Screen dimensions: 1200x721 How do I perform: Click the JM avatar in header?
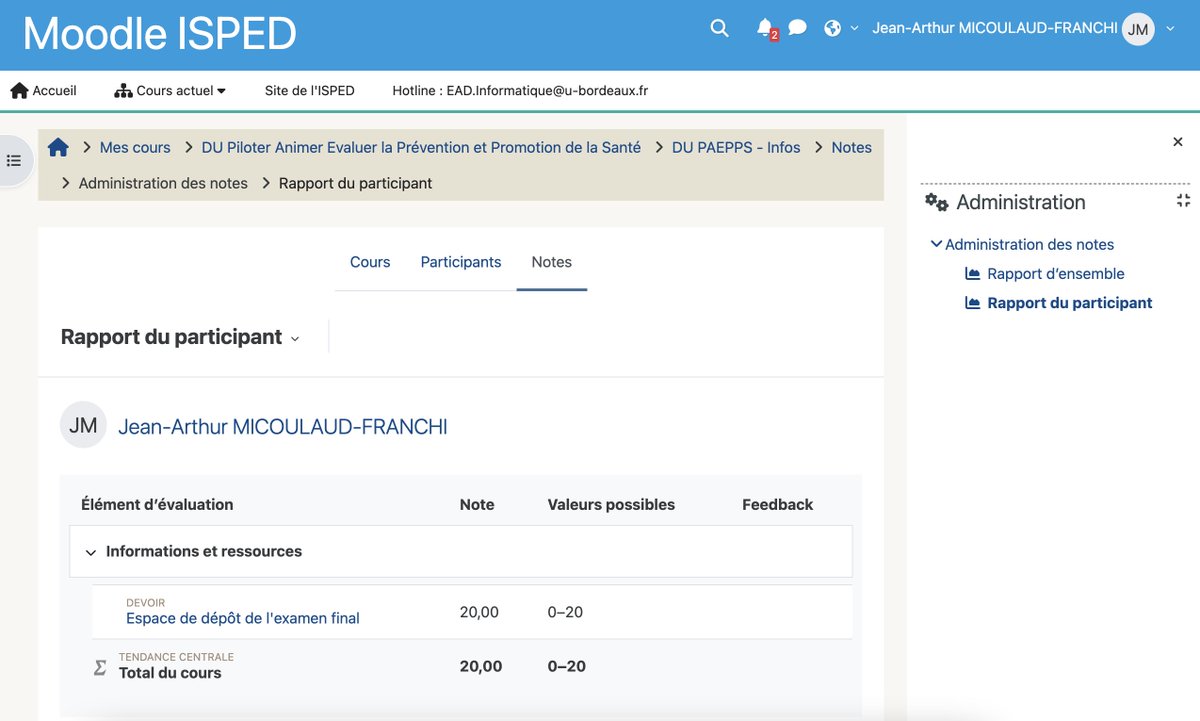pyautogui.click(x=1138, y=29)
